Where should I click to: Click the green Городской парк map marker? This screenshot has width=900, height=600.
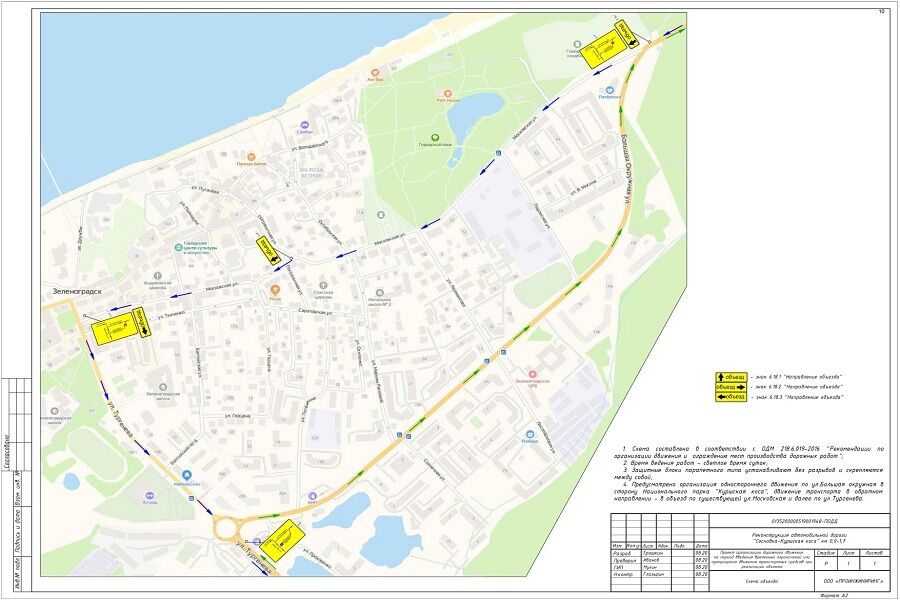pyautogui.click(x=435, y=137)
